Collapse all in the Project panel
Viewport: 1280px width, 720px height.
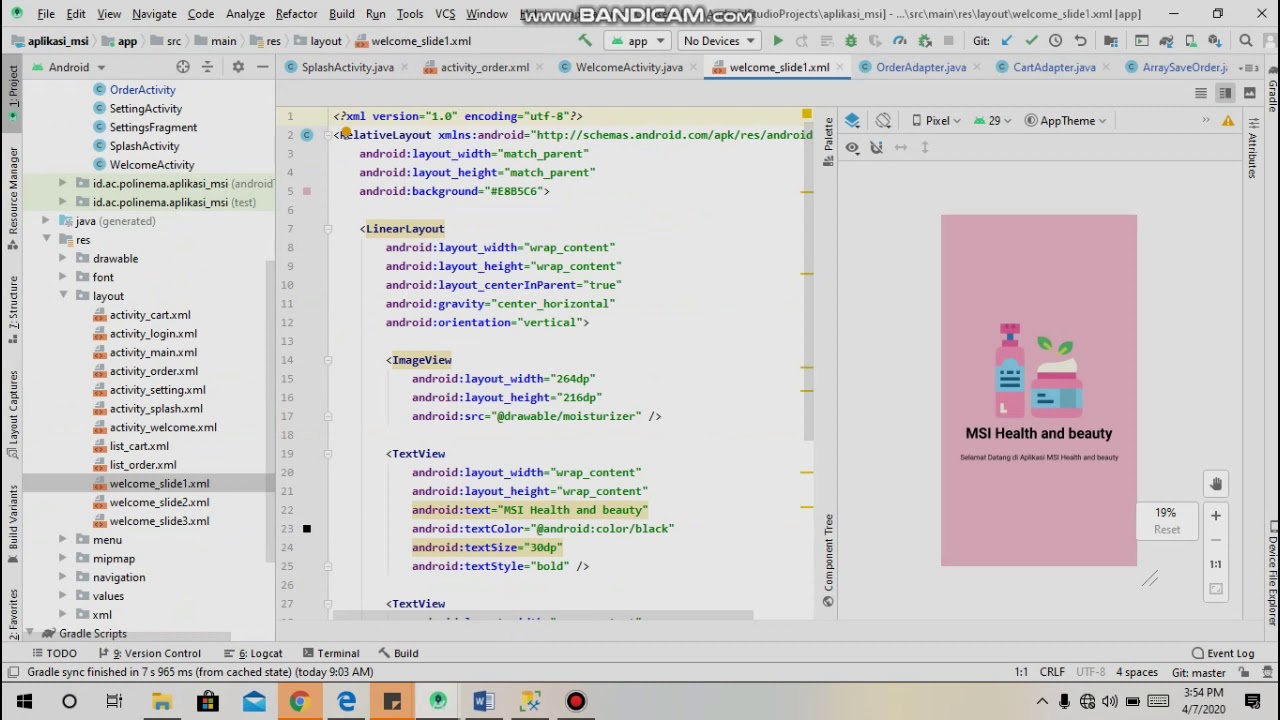coord(208,67)
